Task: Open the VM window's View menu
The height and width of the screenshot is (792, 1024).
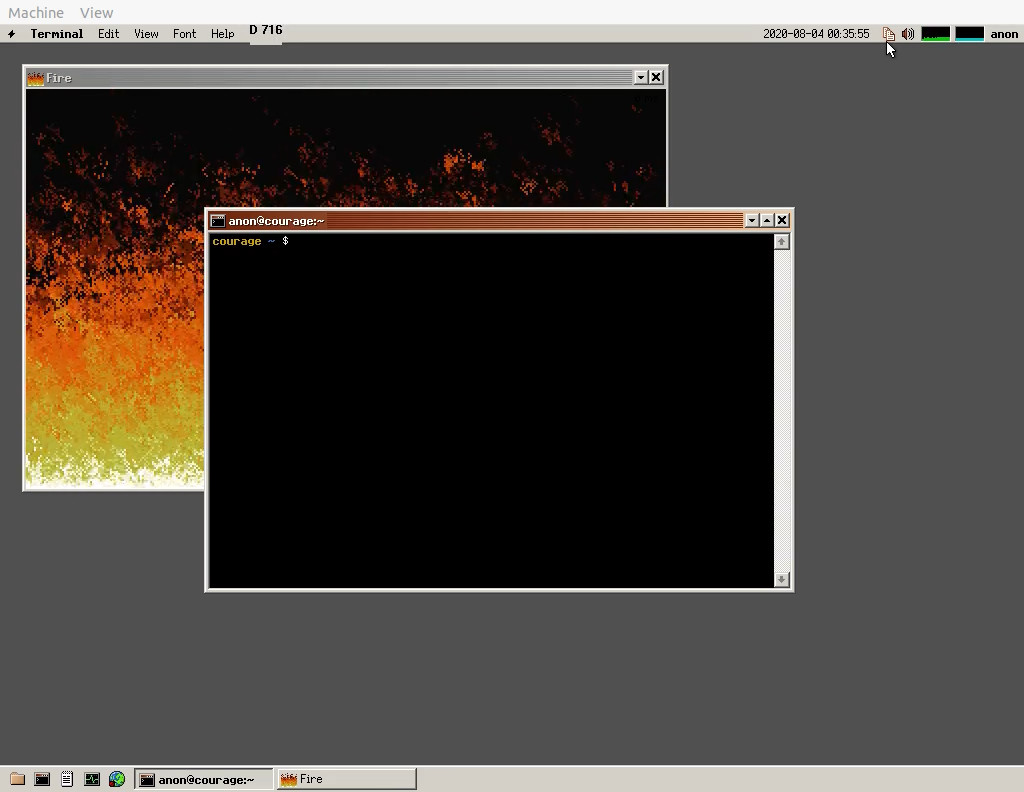Action: click(x=96, y=12)
